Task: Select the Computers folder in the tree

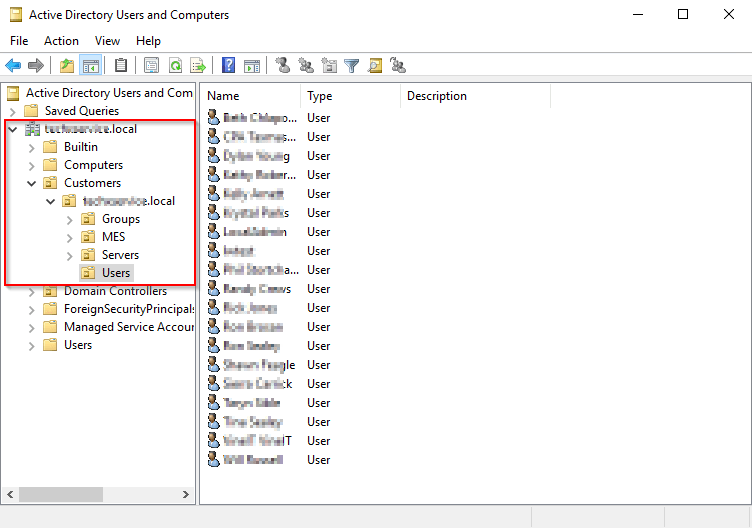Action: click(x=94, y=165)
